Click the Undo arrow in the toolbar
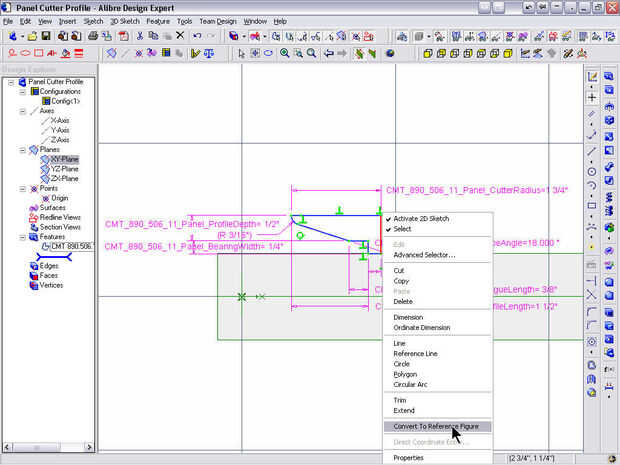 pos(198,36)
